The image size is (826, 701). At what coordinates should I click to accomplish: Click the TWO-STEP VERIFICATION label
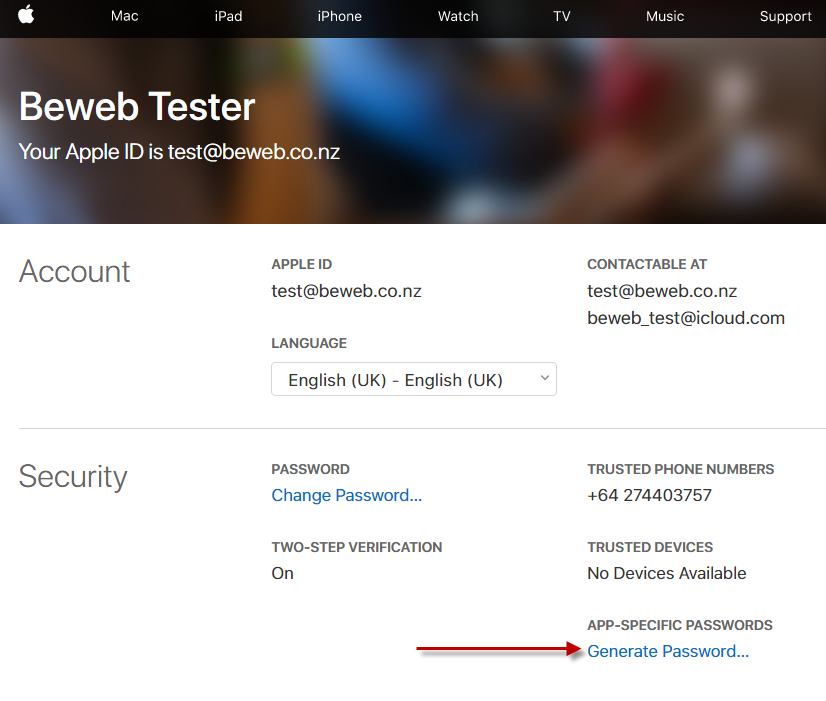coord(357,547)
